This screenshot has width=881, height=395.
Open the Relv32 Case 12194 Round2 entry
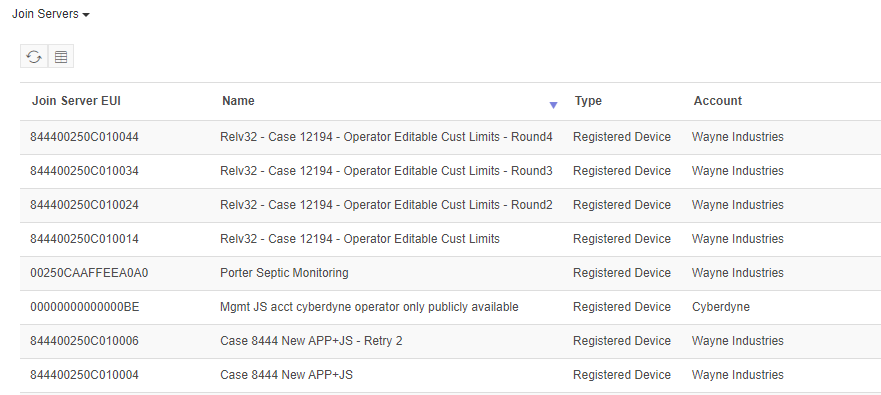(x=387, y=205)
